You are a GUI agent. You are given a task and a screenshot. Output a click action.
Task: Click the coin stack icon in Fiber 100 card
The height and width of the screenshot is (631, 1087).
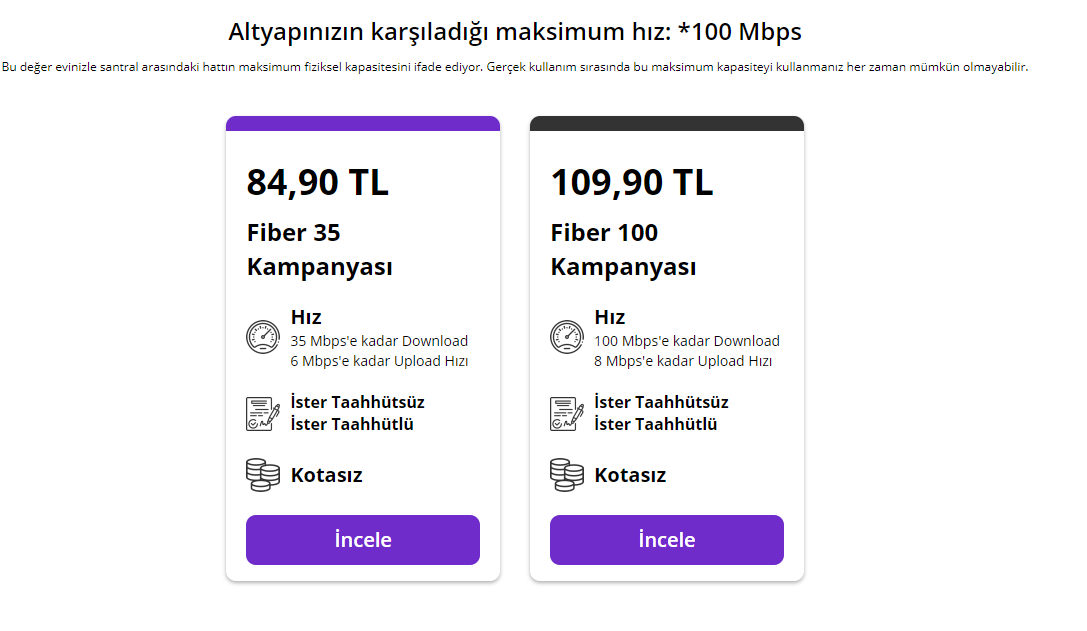tap(567, 475)
